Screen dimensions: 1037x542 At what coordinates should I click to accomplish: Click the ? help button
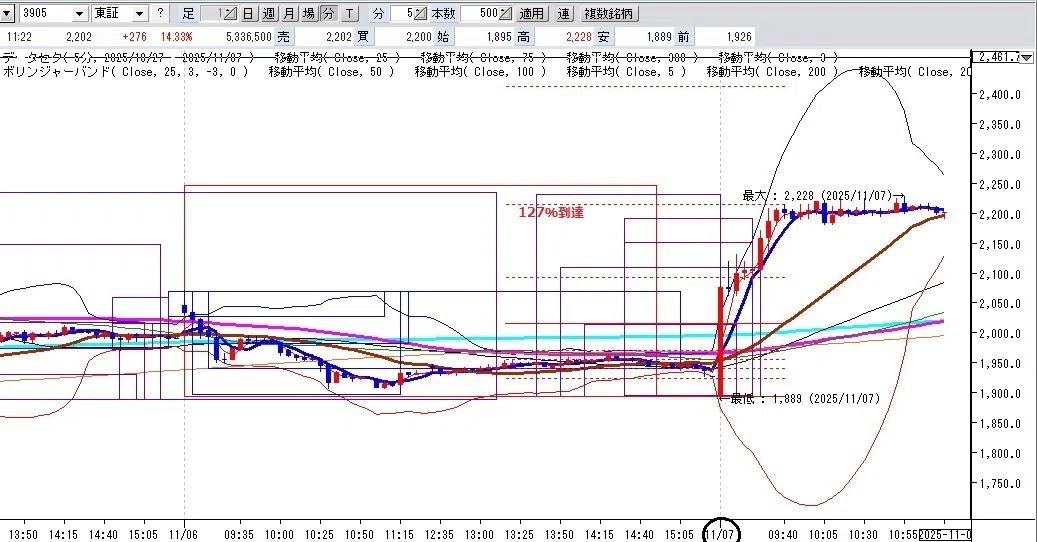point(160,13)
